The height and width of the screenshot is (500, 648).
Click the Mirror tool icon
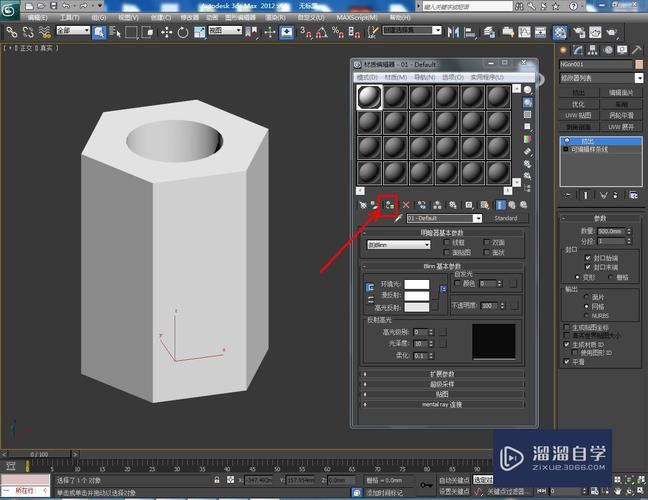[x=453, y=32]
